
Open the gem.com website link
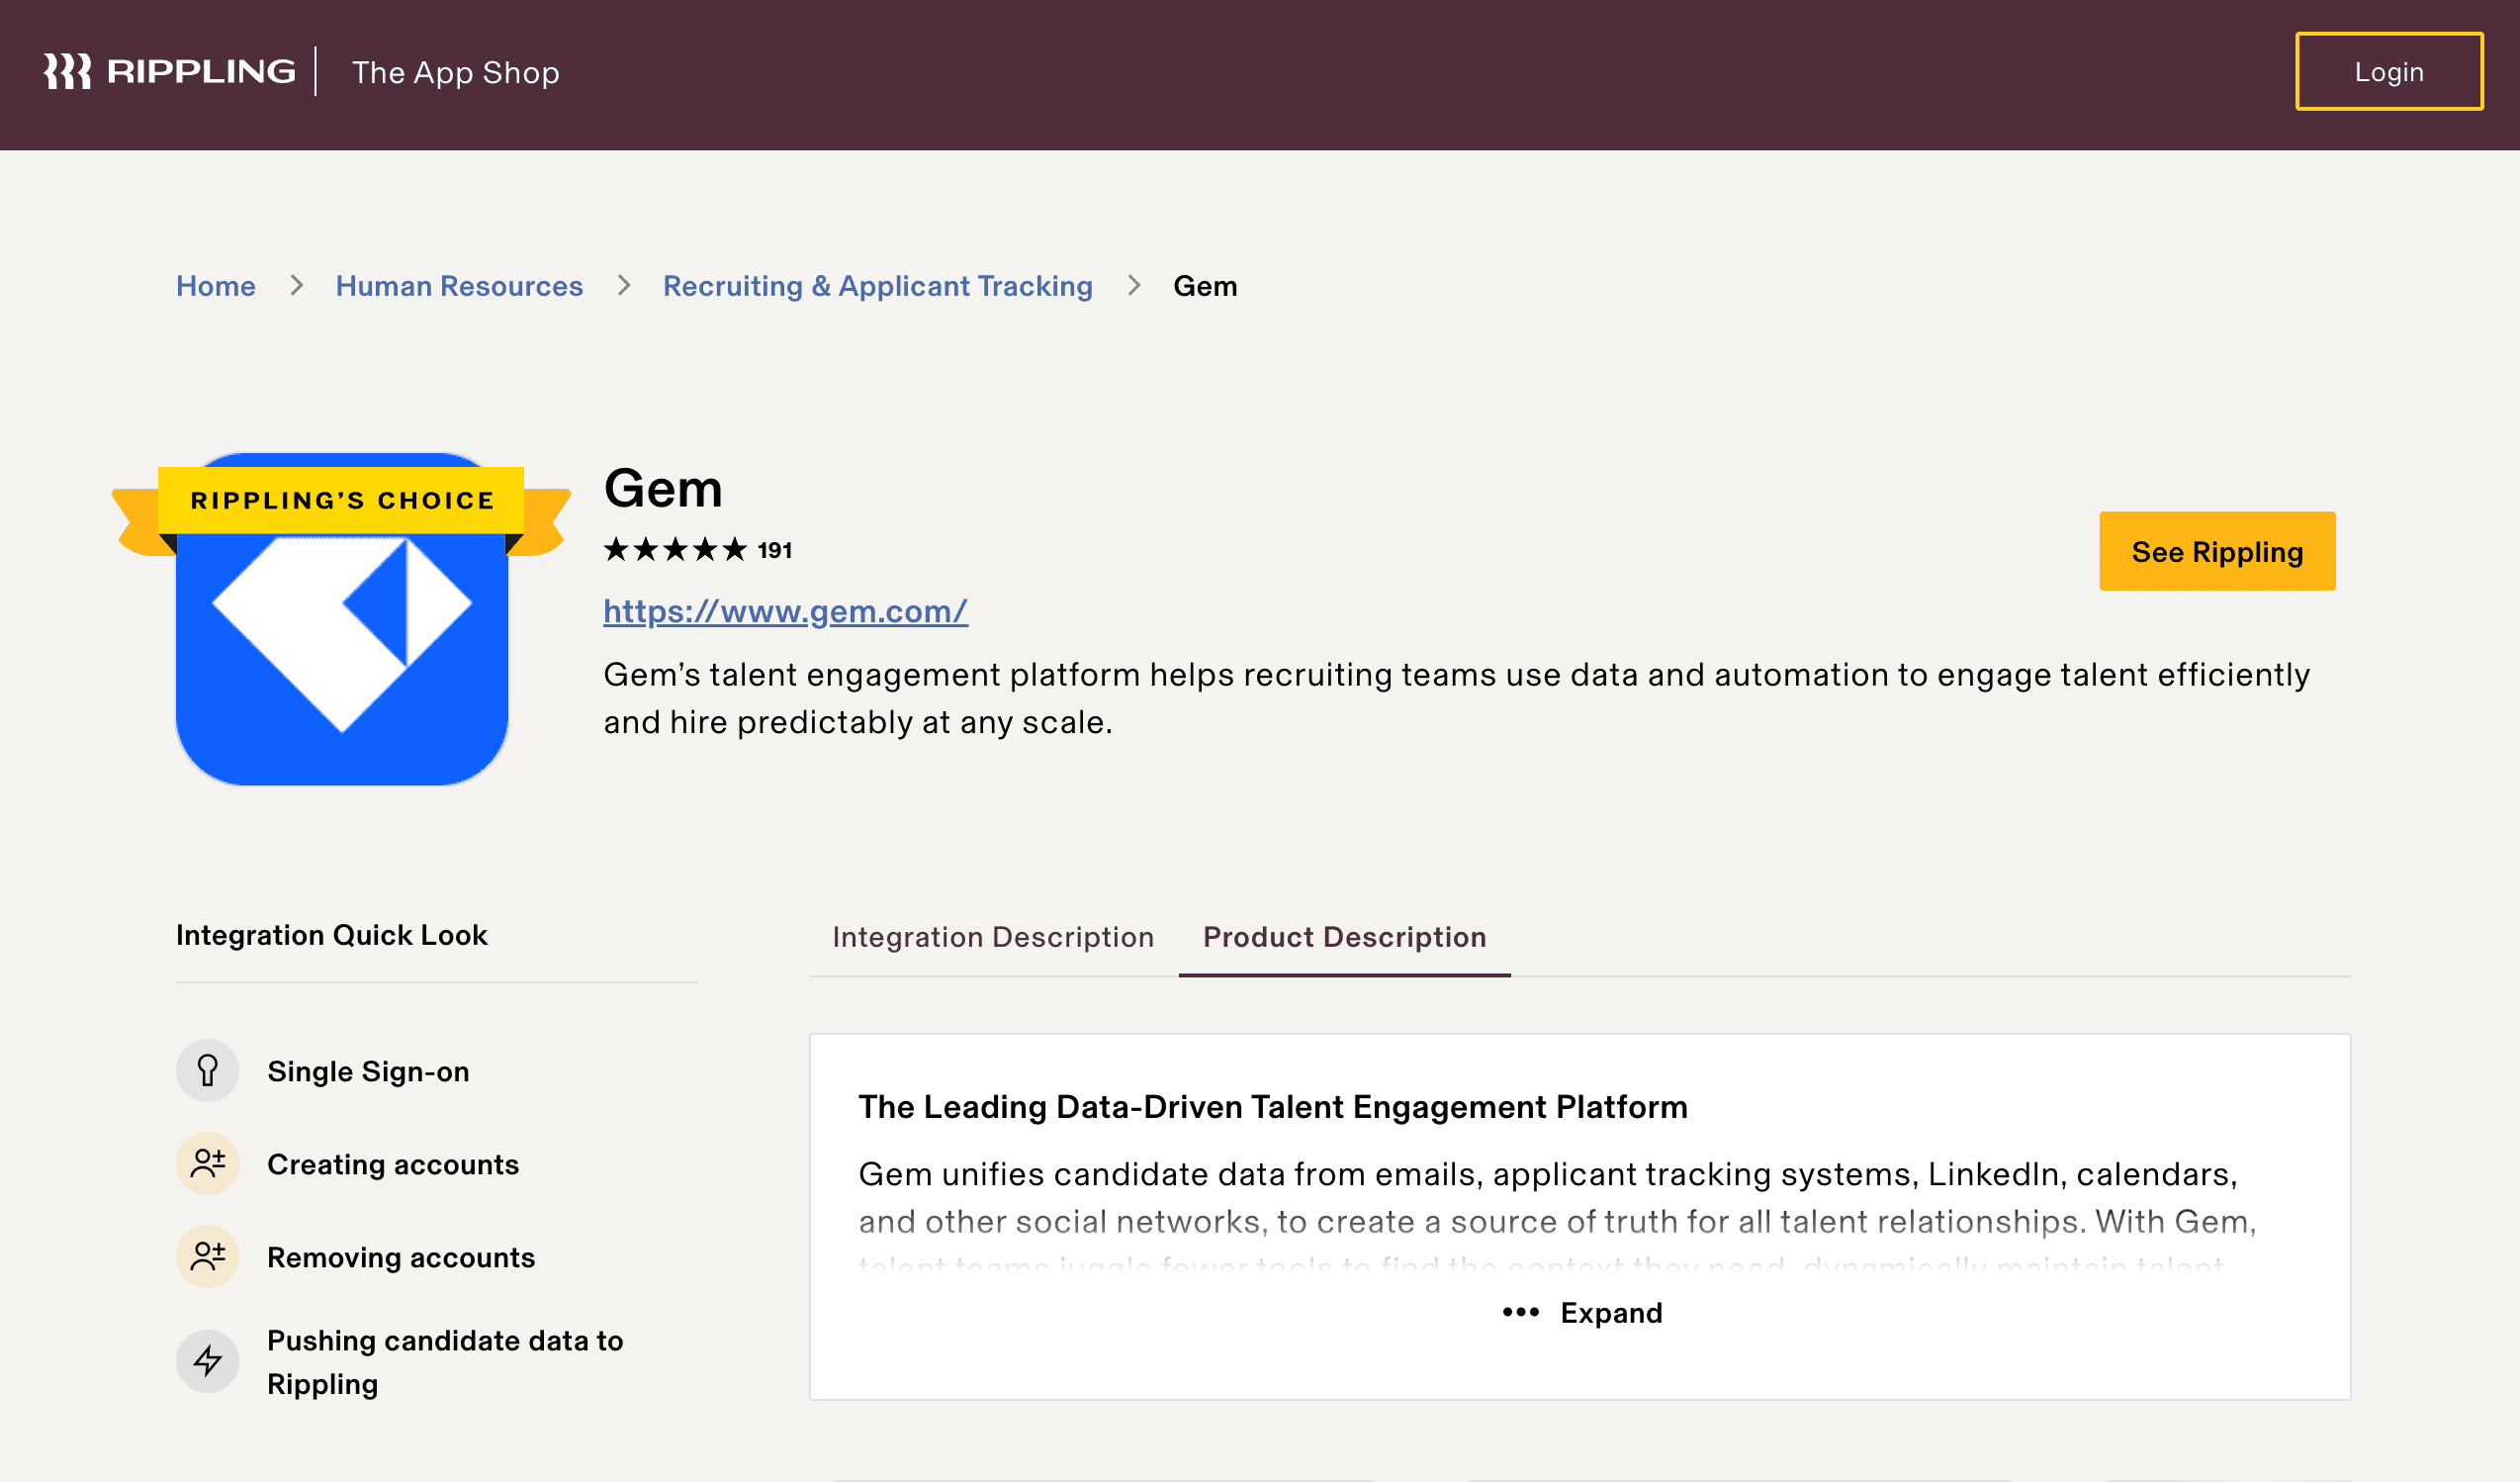coord(785,611)
